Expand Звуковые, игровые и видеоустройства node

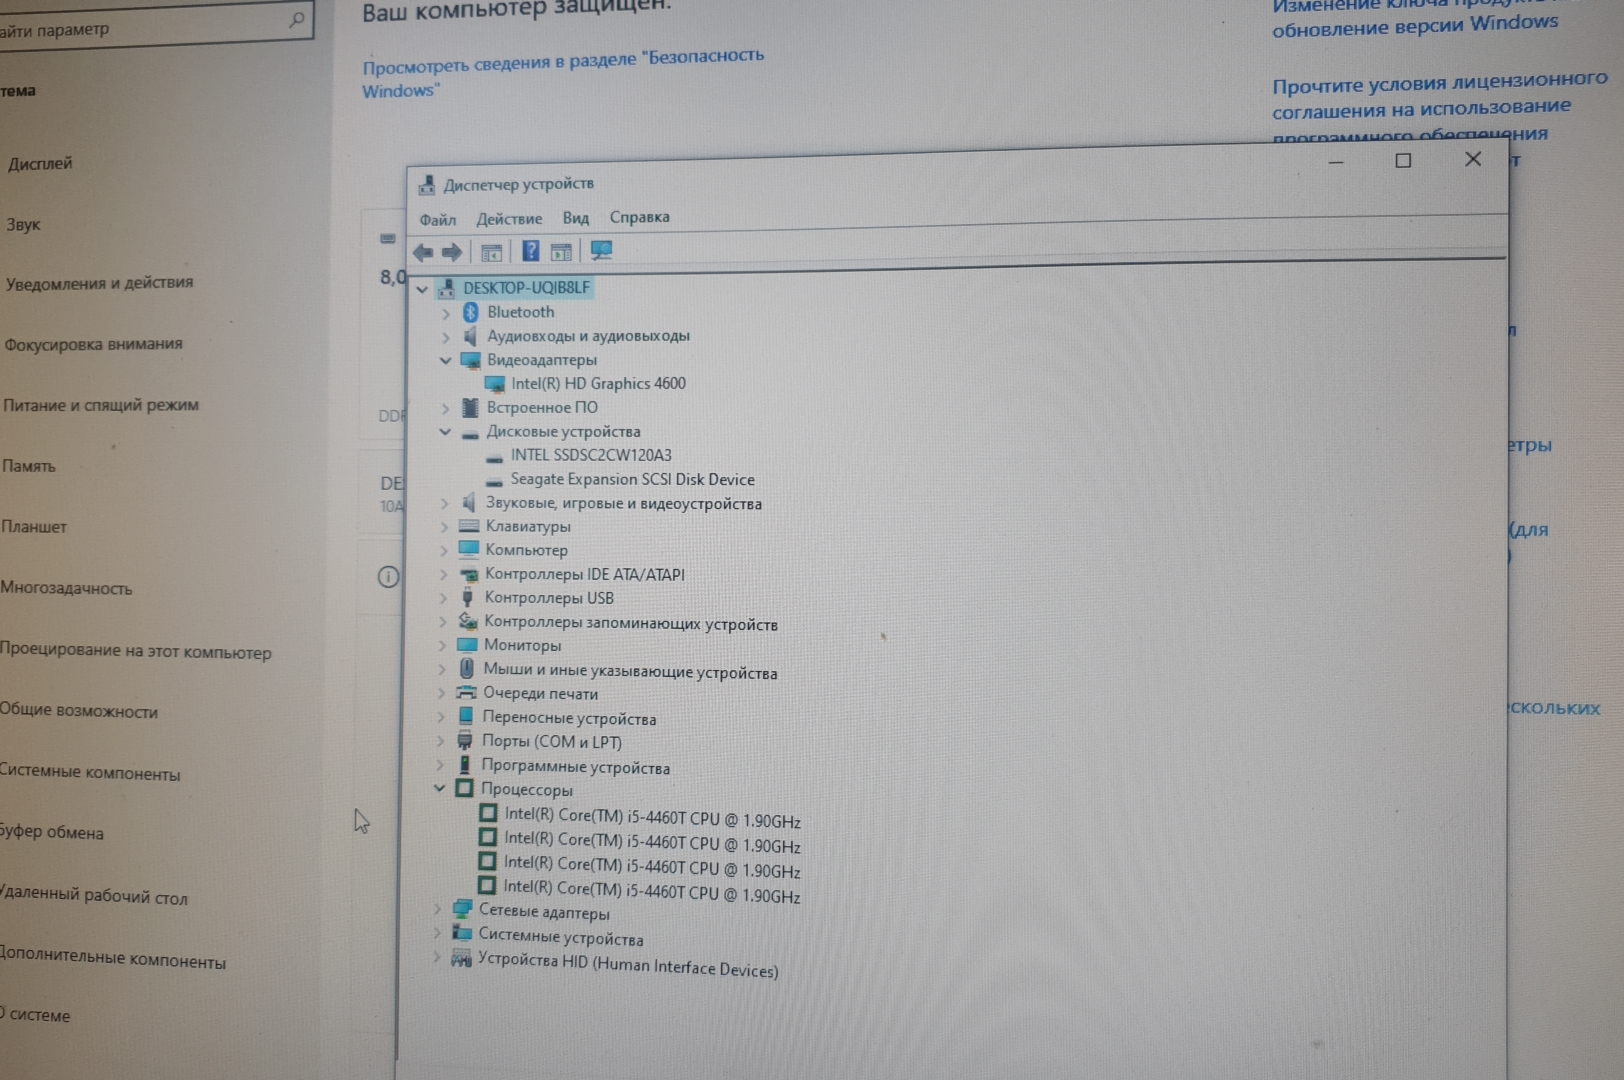point(445,503)
